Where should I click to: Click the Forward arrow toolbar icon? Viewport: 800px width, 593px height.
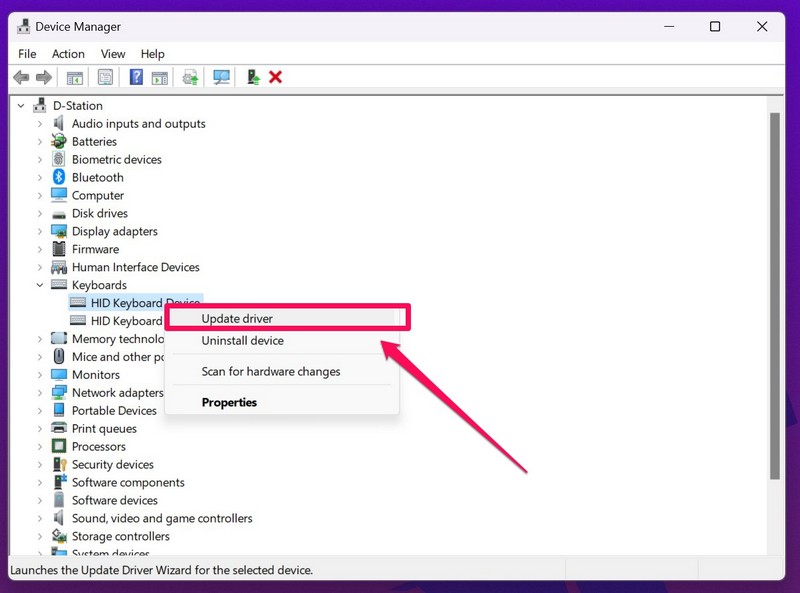point(44,77)
